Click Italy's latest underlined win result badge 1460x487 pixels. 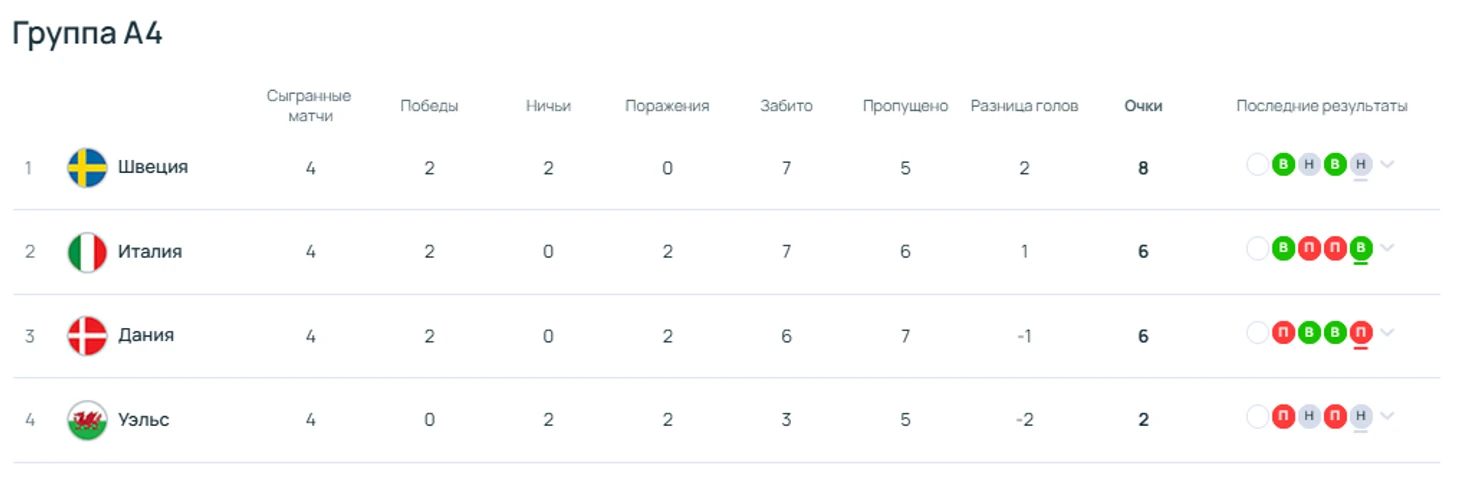coord(1360,248)
